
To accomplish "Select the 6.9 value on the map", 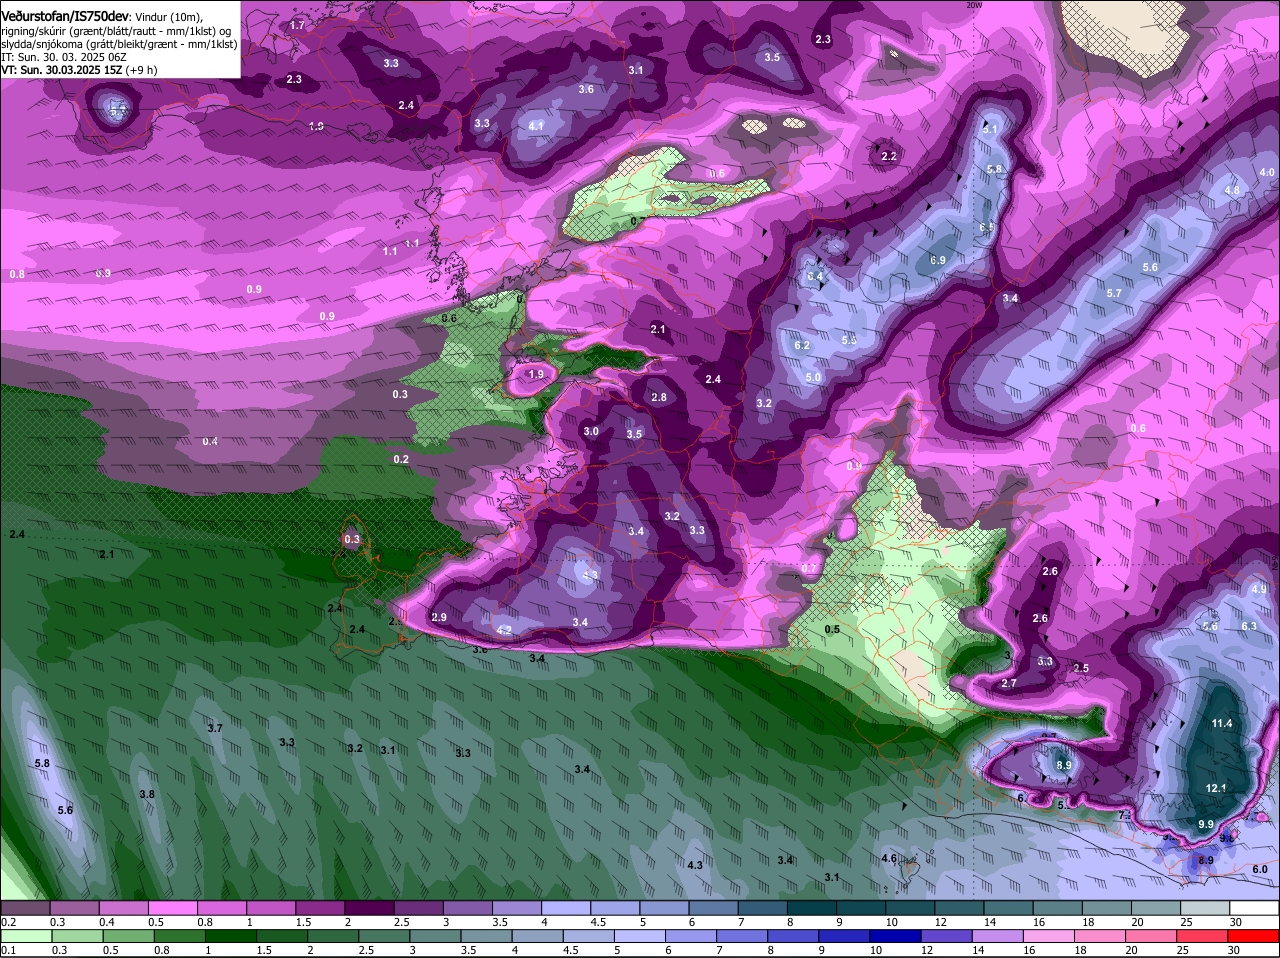I will coord(938,260).
